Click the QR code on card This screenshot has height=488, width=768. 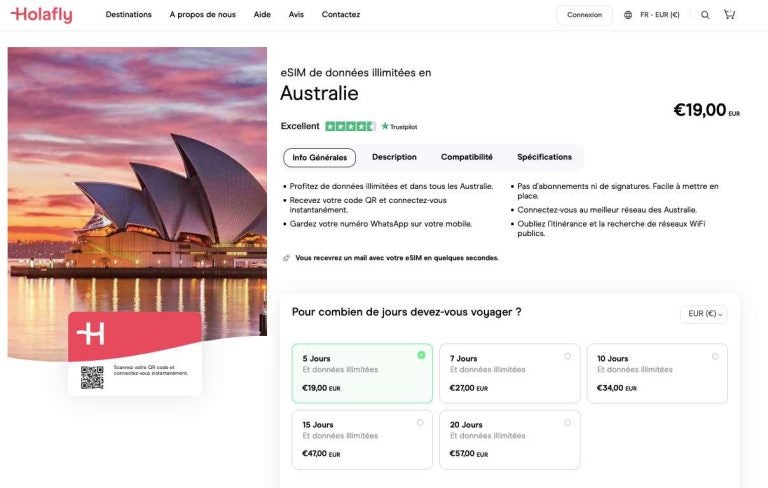click(x=92, y=377)
